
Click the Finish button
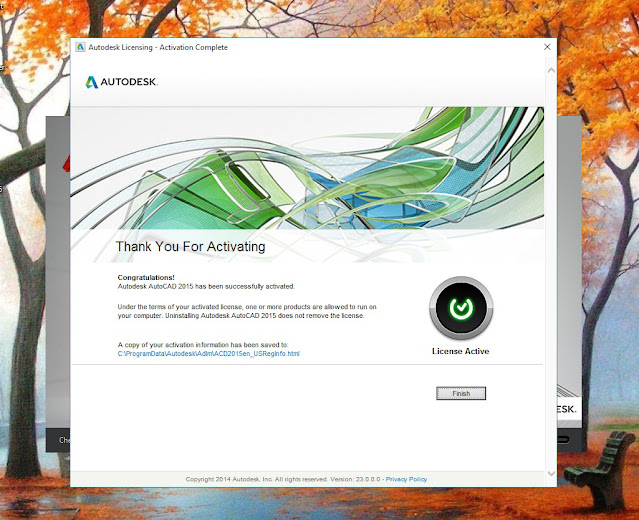click(x=461, y=393)
